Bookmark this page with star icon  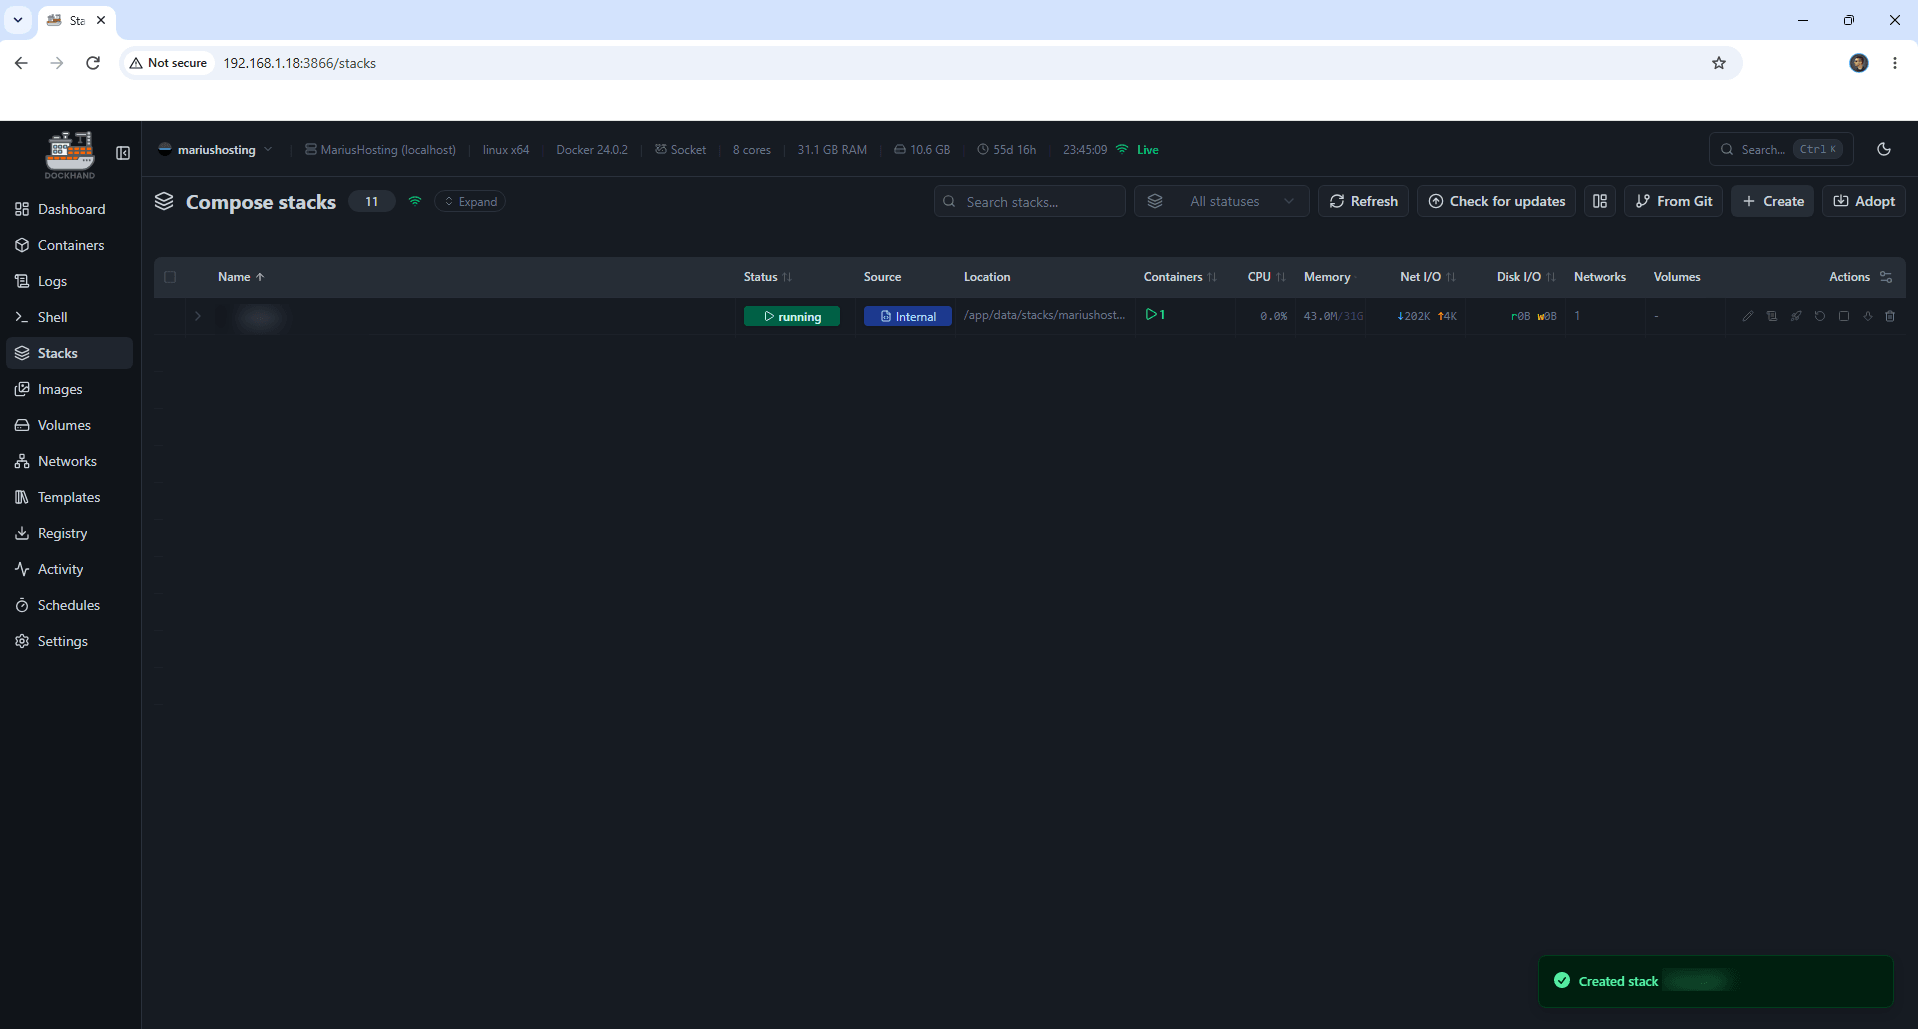pyautogui.click(x=1719, y=63)
